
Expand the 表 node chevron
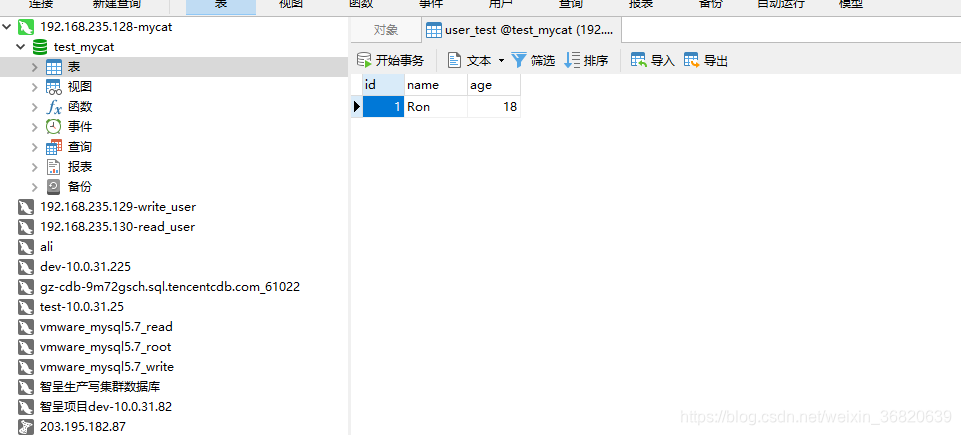coord(35,67)
